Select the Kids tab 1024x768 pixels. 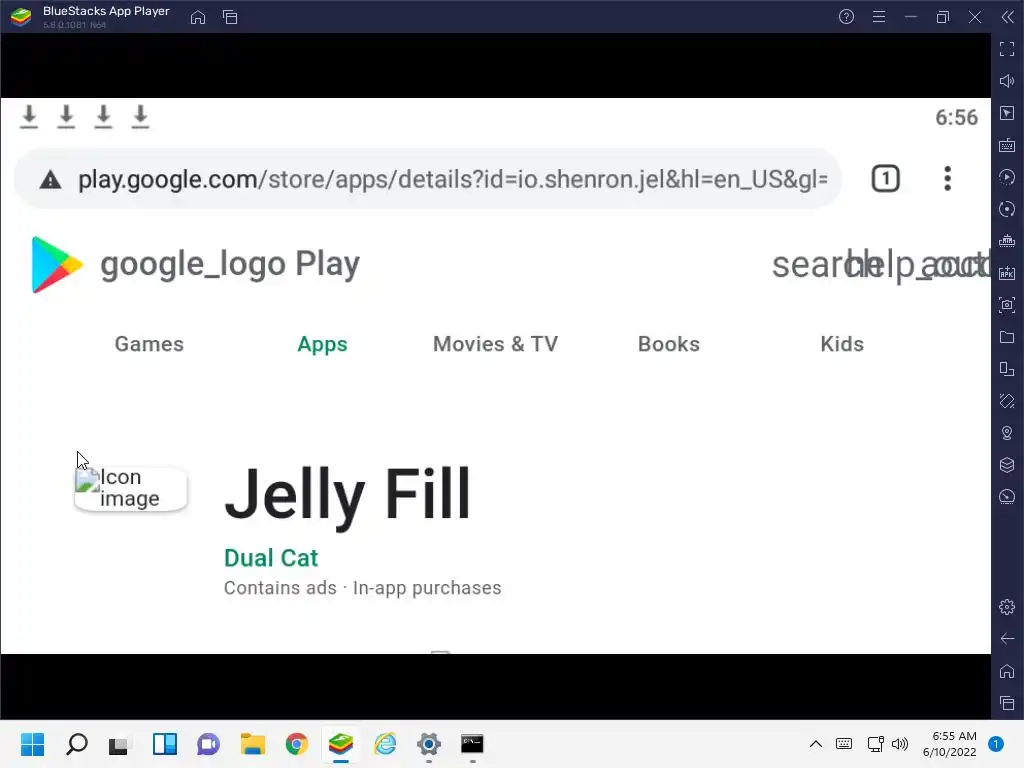[842, 344]
